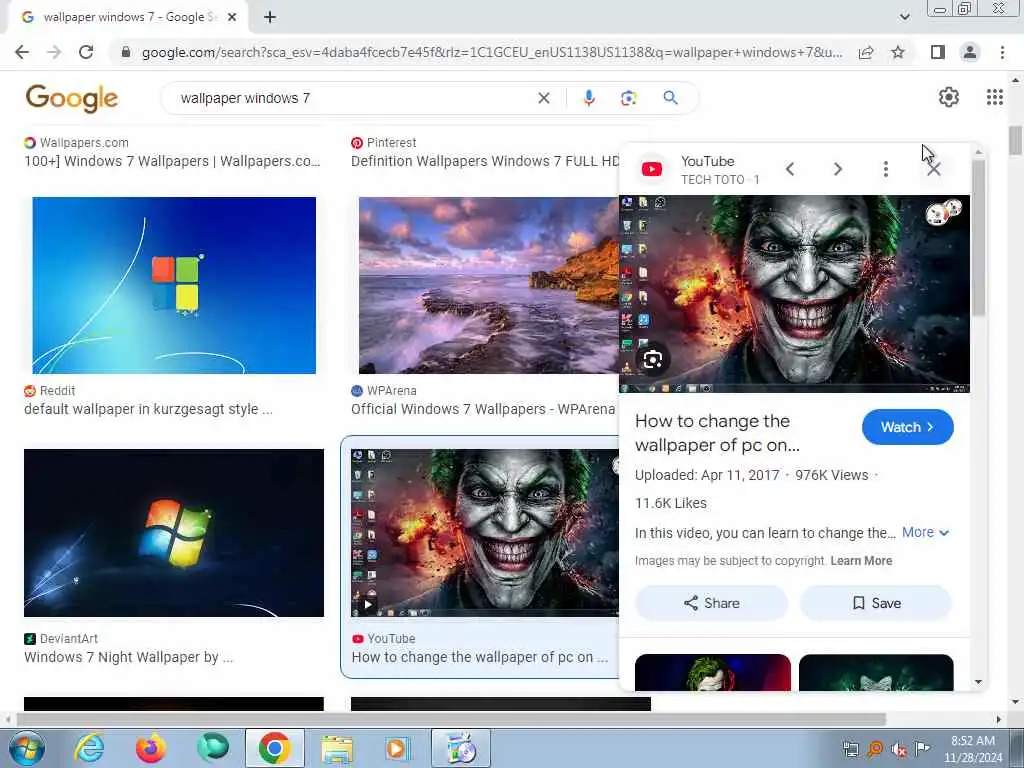1024x768 pixels.
Task: Open the Windows 7 Night wallpaper thumbnail
Action: coord(174,532)
